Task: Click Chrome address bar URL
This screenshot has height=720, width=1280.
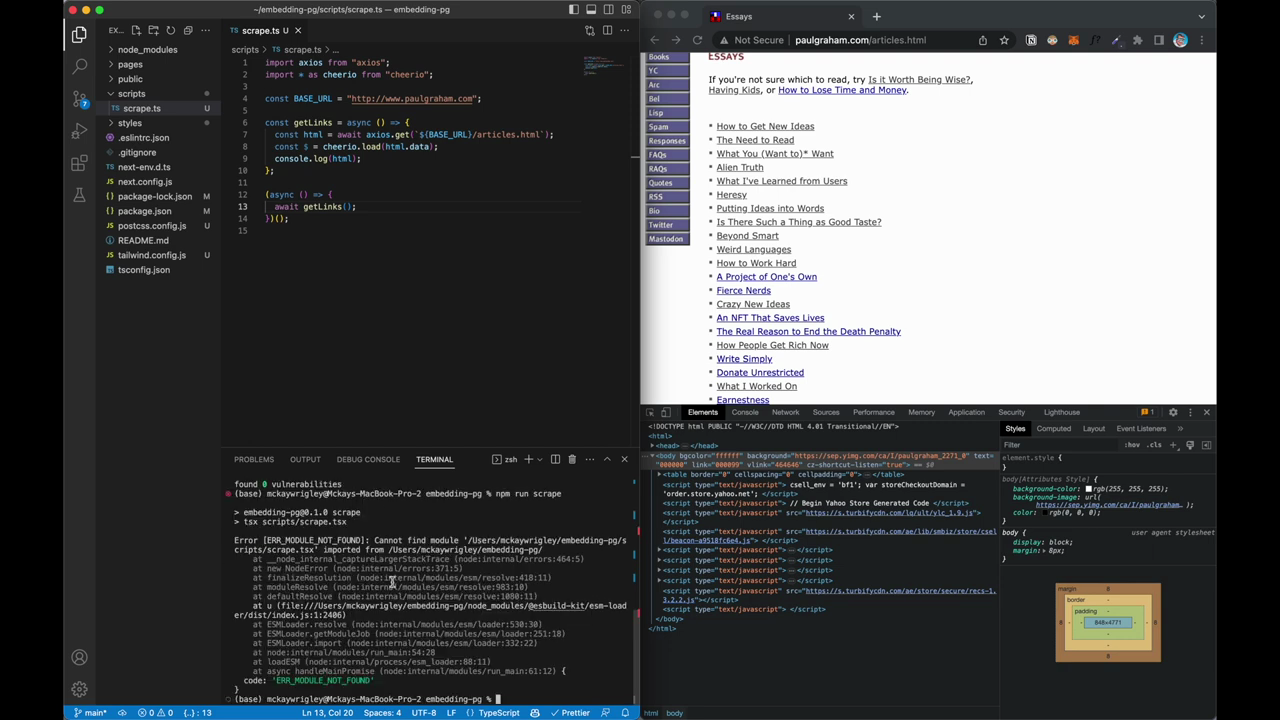Action: coord(860,40)
